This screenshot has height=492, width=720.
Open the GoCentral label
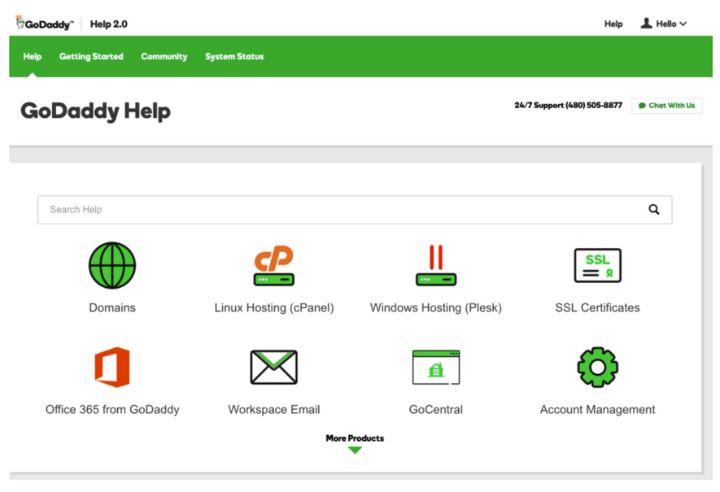coord(436,409)
